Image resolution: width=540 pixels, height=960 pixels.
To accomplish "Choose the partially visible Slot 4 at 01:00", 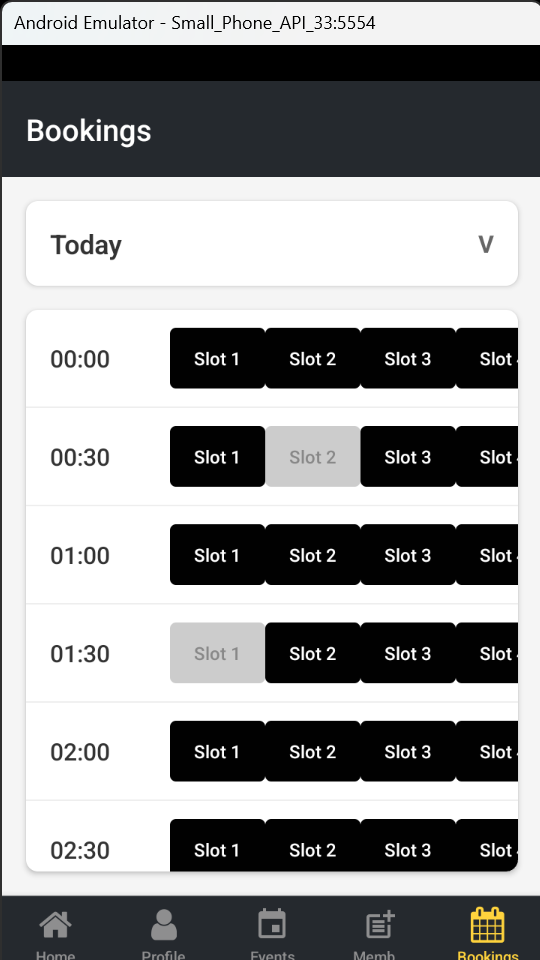I will pos(487,555).
